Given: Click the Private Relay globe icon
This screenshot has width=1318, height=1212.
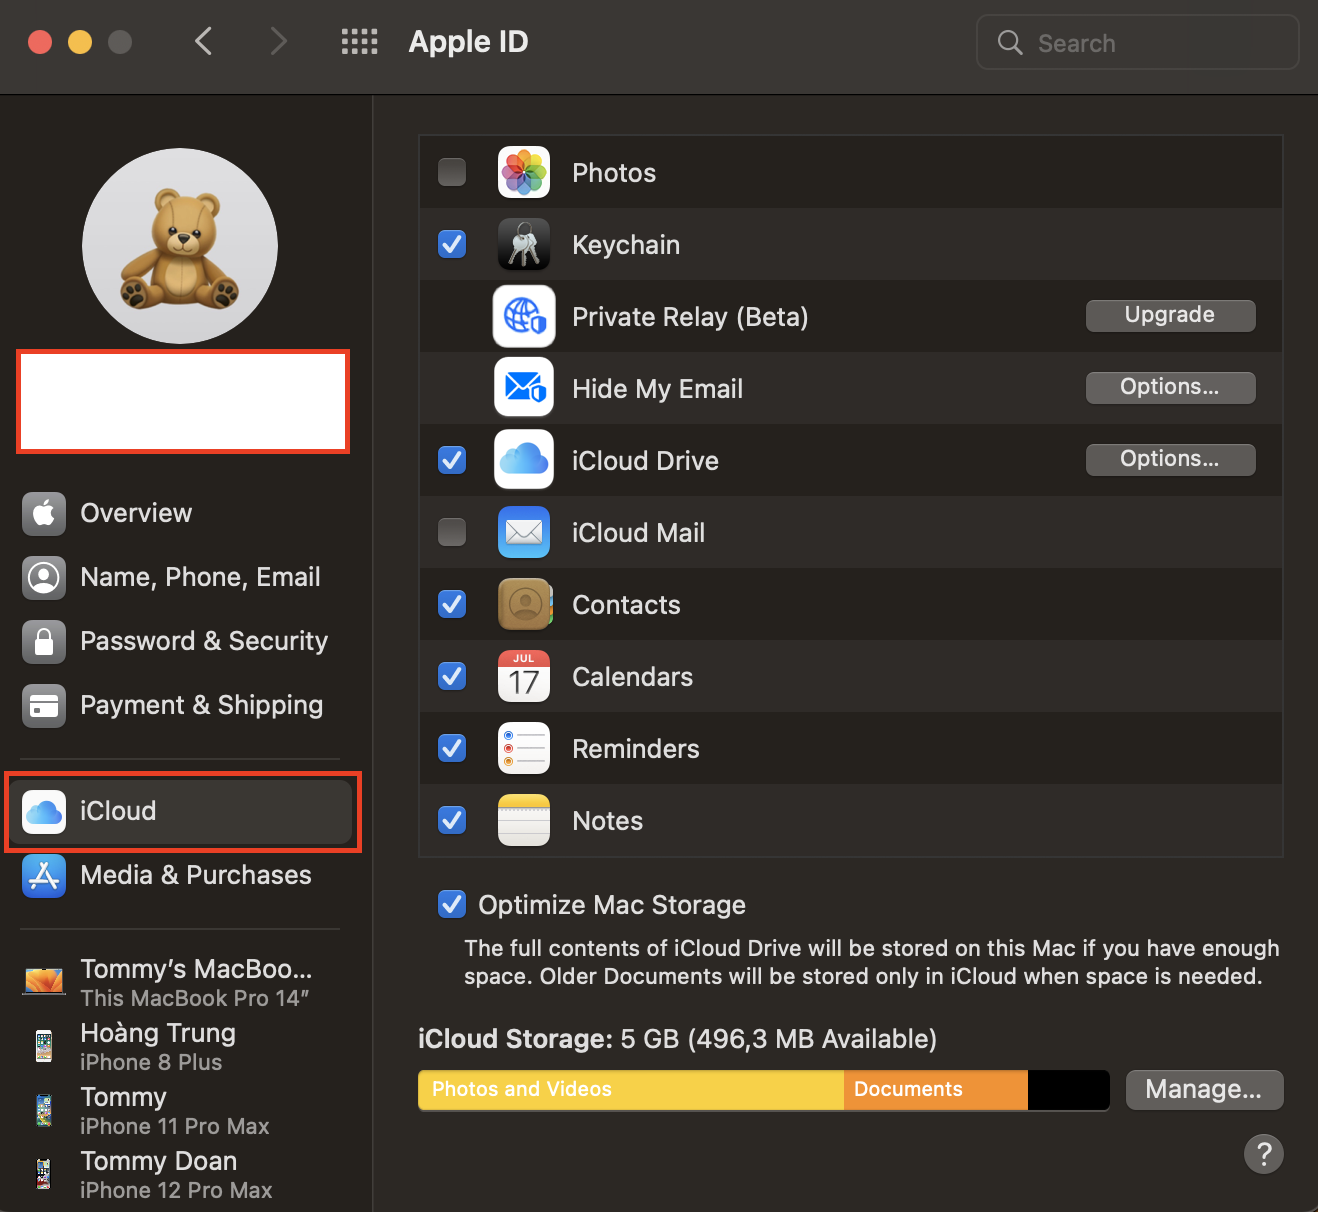Looking at the screenshot, I should [x=524, y=316].
